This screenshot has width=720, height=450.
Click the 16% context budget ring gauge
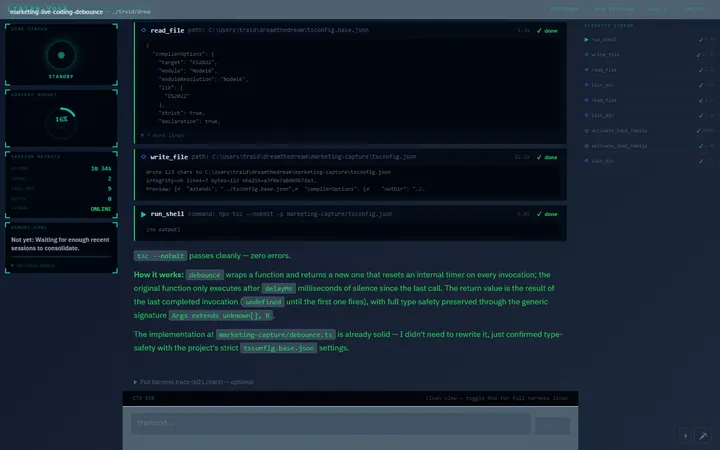pyautogui.click(x=61, y=122)
